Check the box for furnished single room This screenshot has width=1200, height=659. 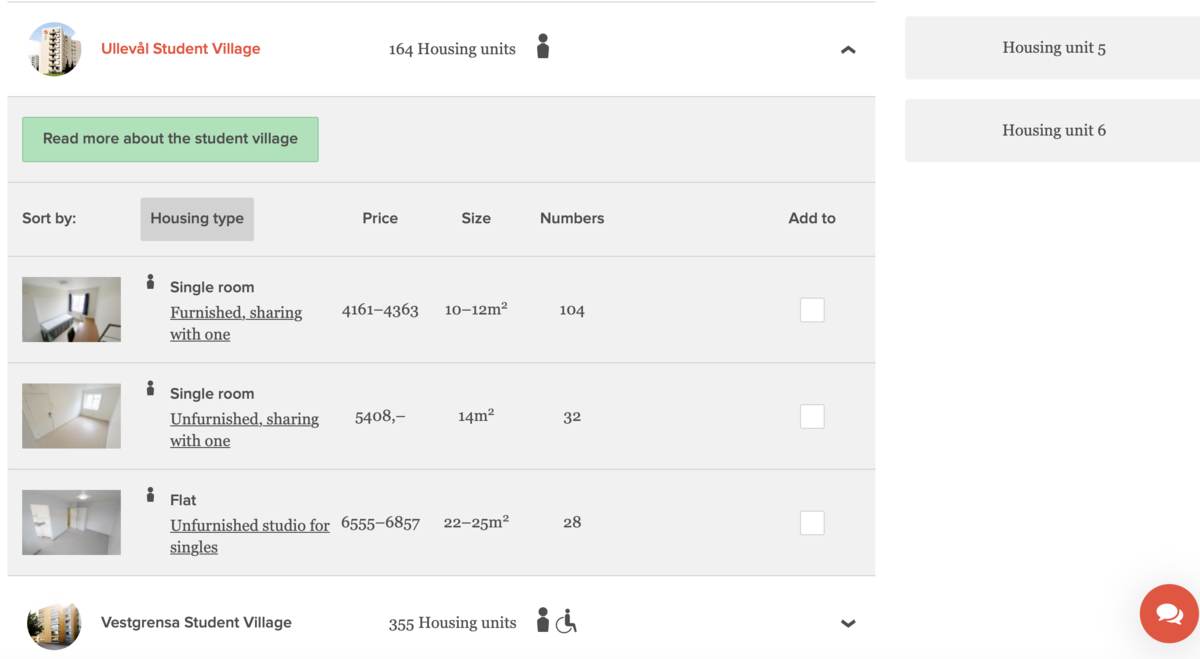click(812, 310)
